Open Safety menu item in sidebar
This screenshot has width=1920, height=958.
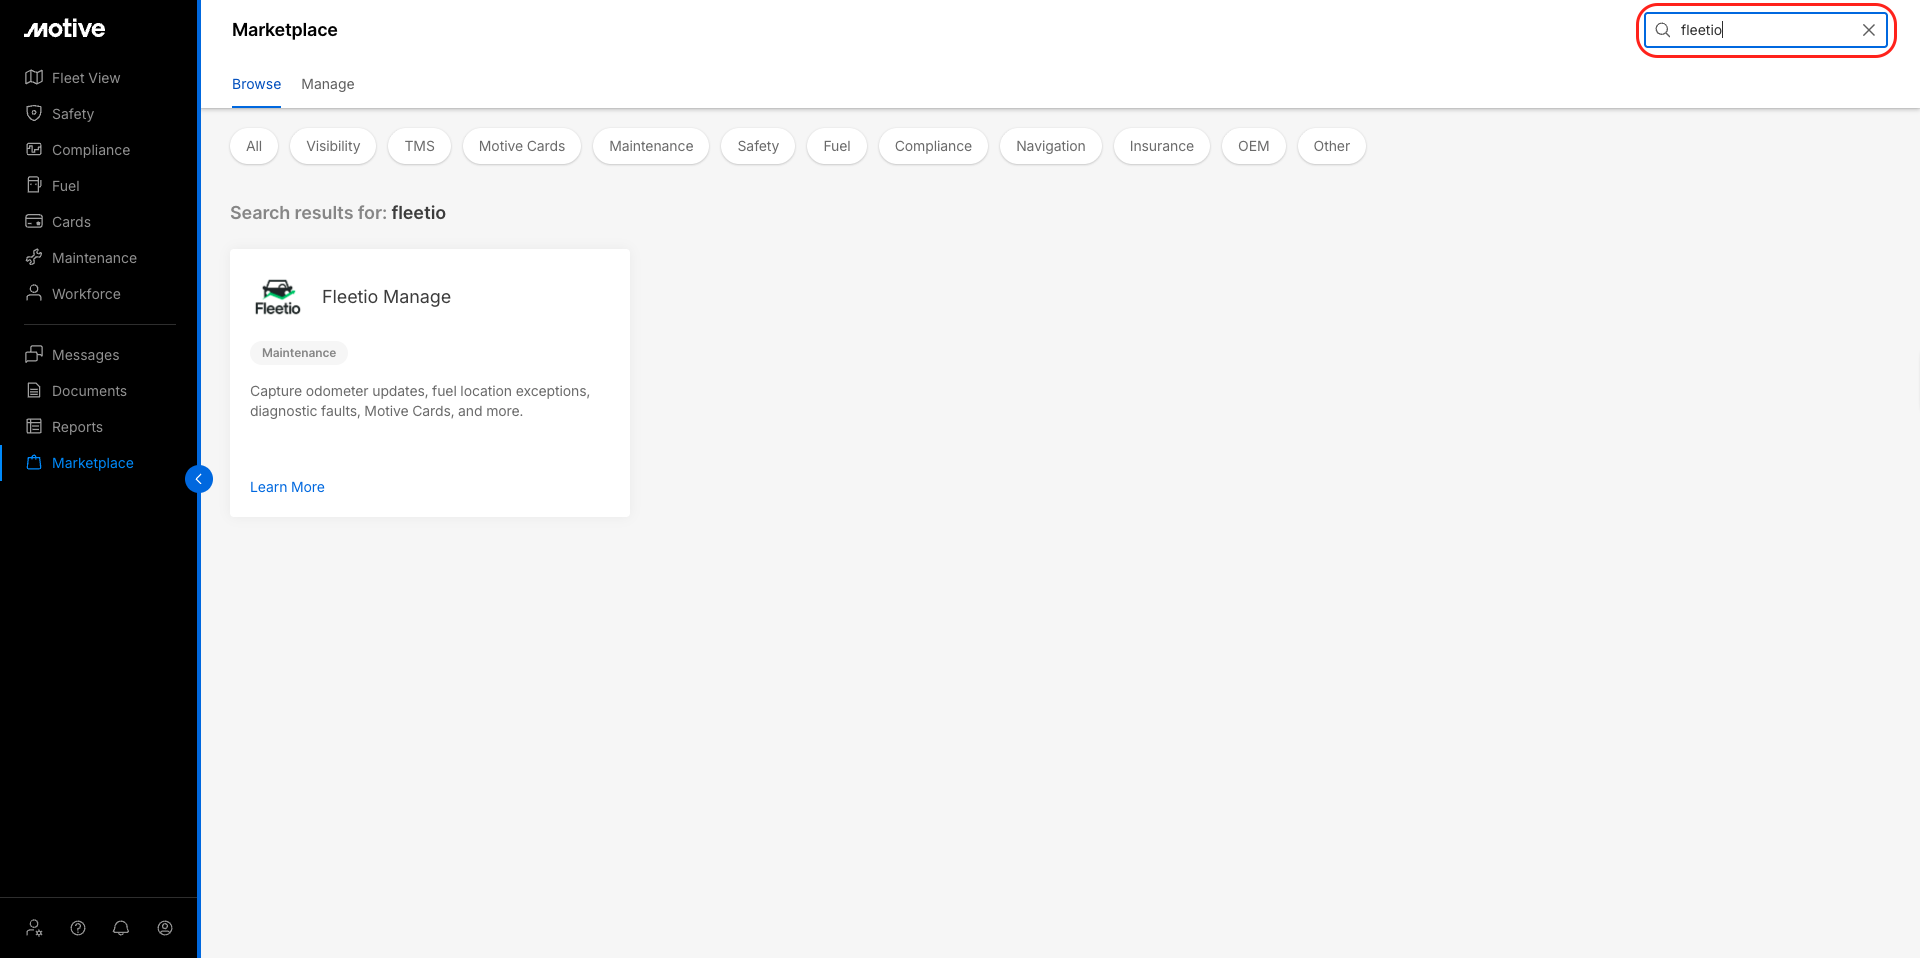click(73, 114)
